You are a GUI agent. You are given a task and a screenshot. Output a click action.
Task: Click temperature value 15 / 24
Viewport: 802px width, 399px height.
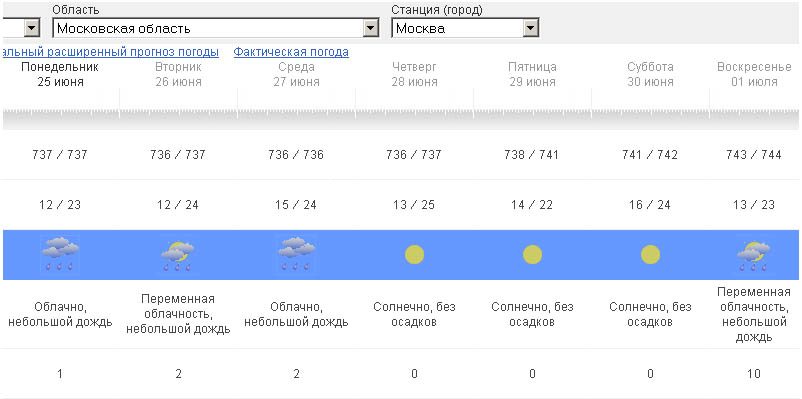click(x=296, y=205)
